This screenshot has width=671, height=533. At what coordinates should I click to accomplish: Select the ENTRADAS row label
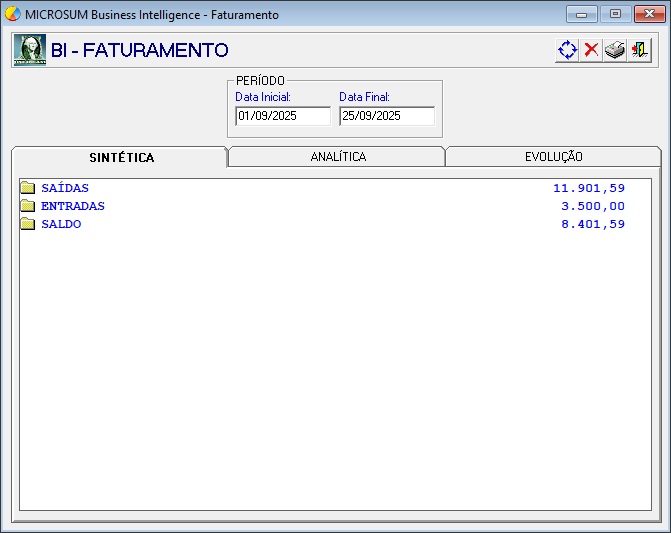click(x=73, y=206)
